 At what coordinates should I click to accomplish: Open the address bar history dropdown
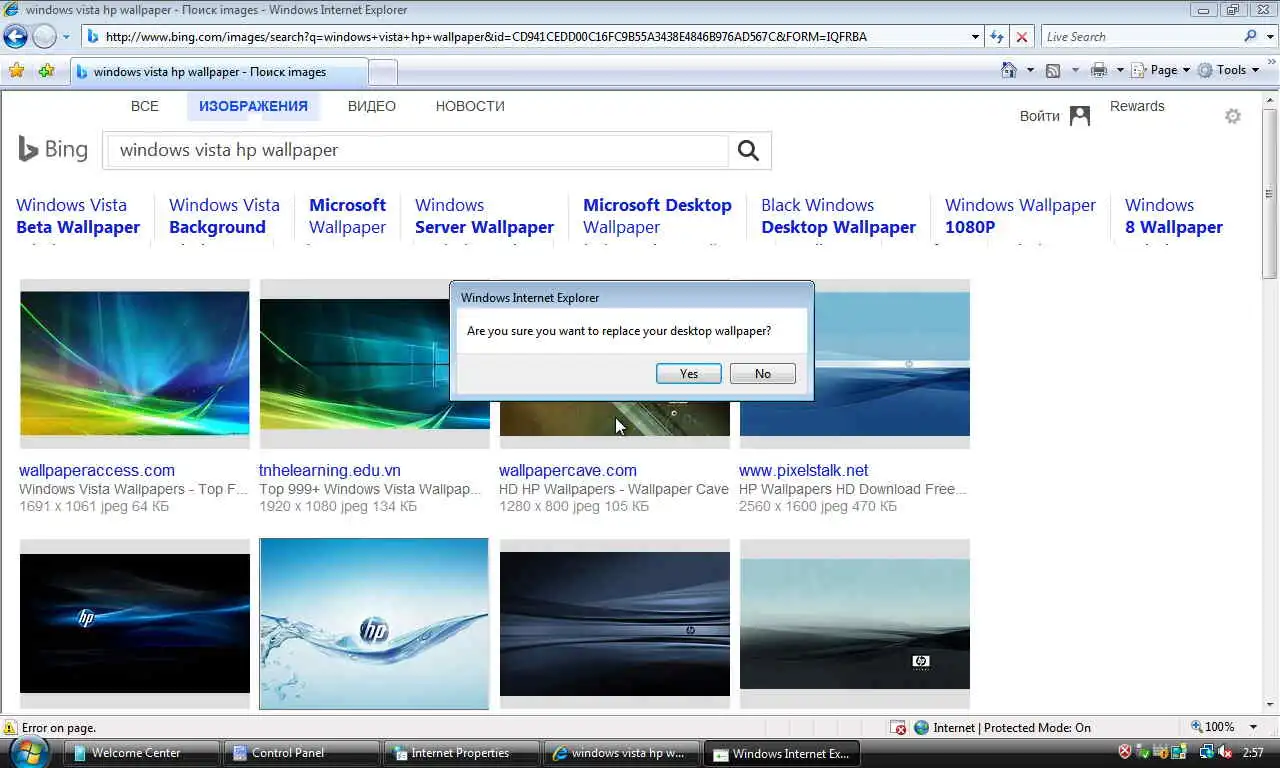(975, 37)
